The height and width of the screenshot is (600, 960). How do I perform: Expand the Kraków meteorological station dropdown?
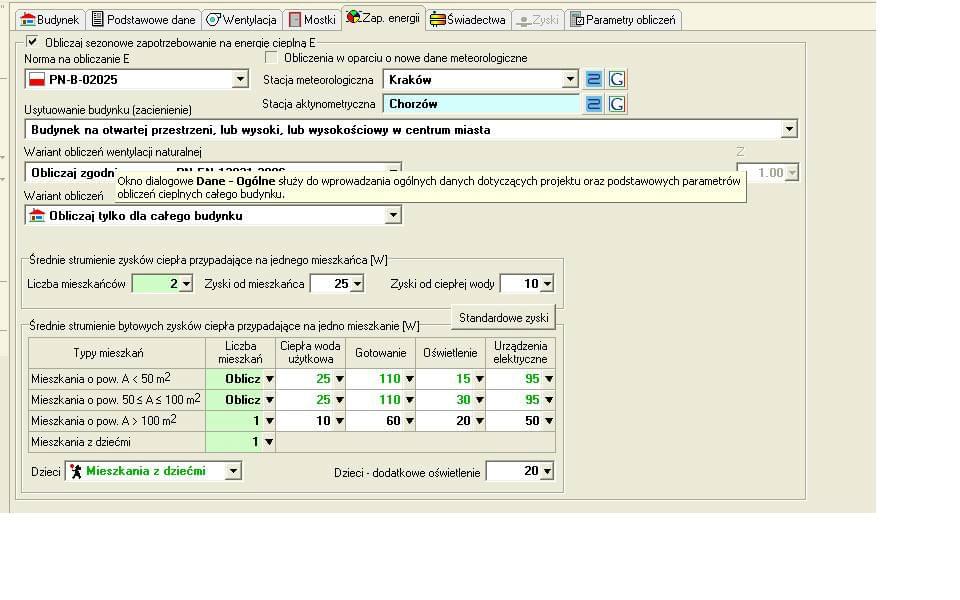(x=569, y=79)
